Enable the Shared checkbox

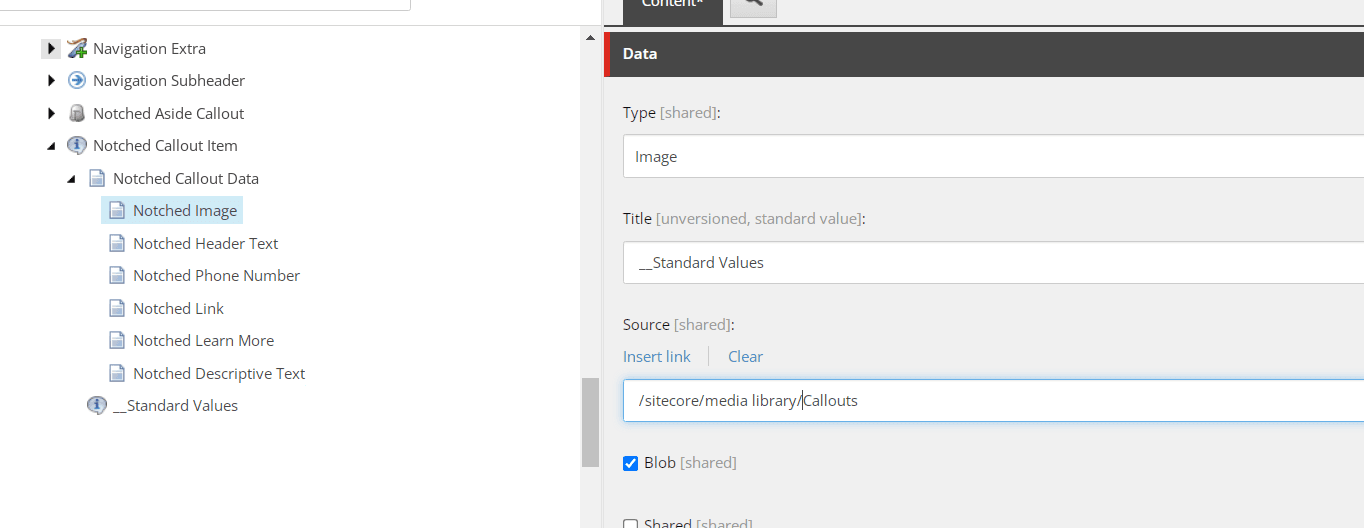[631, 523]
